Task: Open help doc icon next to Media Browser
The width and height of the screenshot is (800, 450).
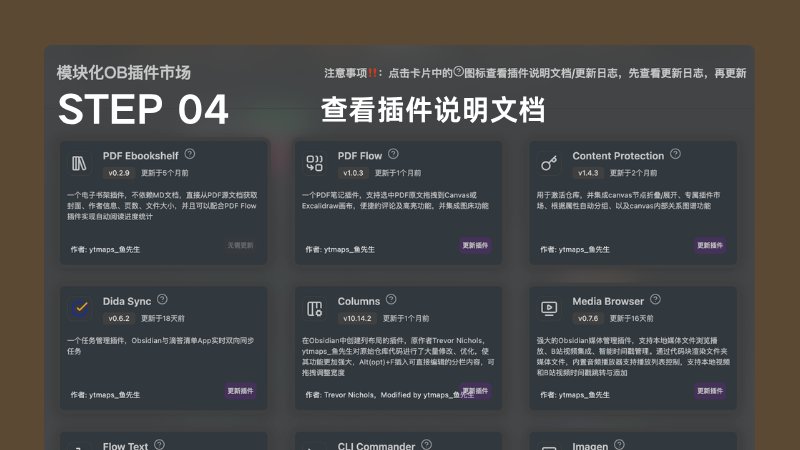Action: pos(655,299)
